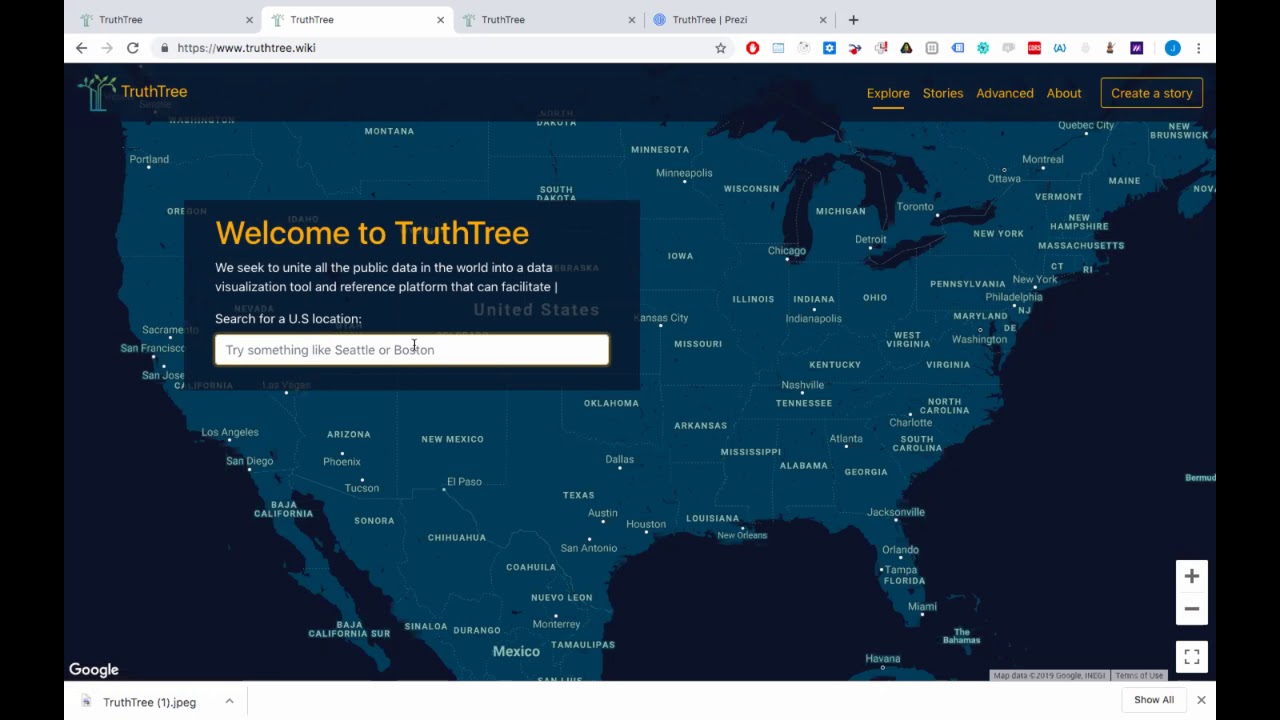Open the red Opera-style ad blocker extension
Screen dimensions: 1280x720
[x=752, y=48]
